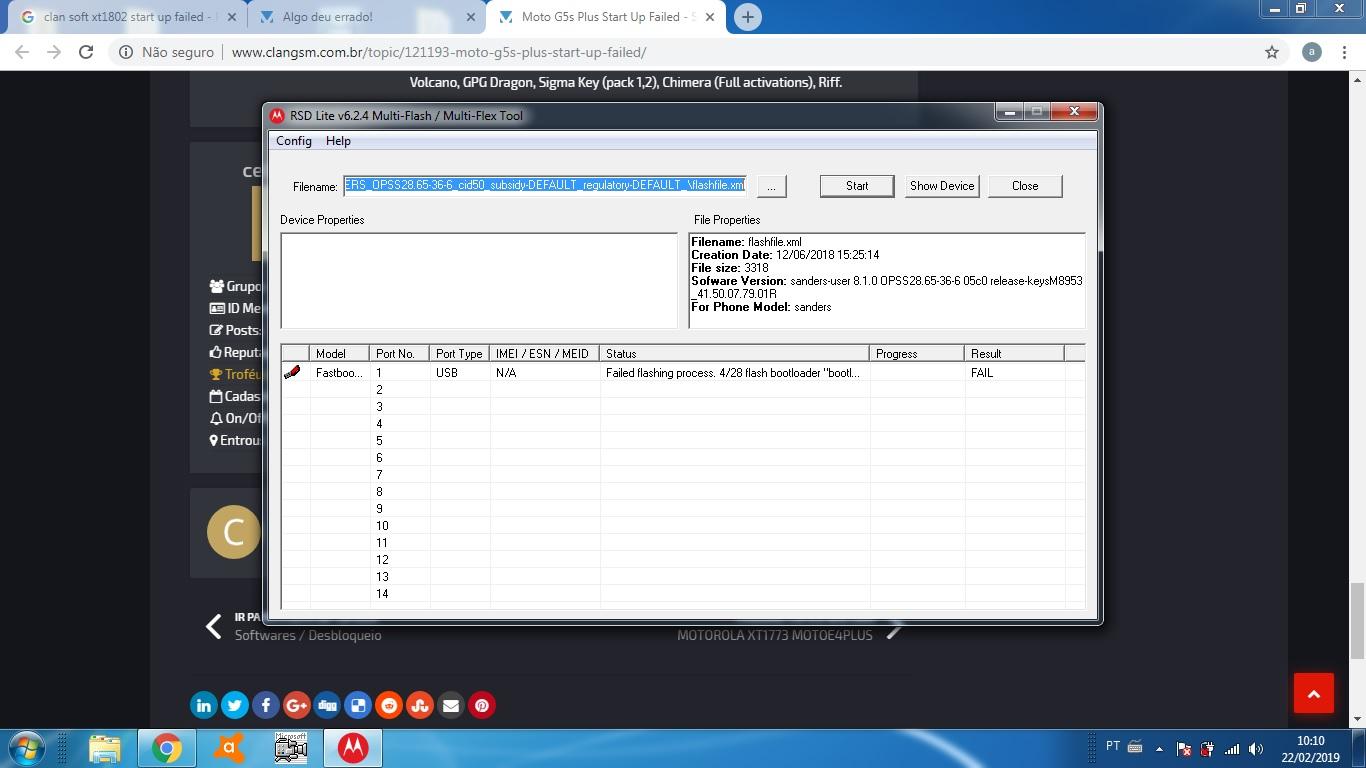Go back in the Chrome browser
Image resolution: width=1366 pixels, height=768 pixels.
click(x=22, y=52)
